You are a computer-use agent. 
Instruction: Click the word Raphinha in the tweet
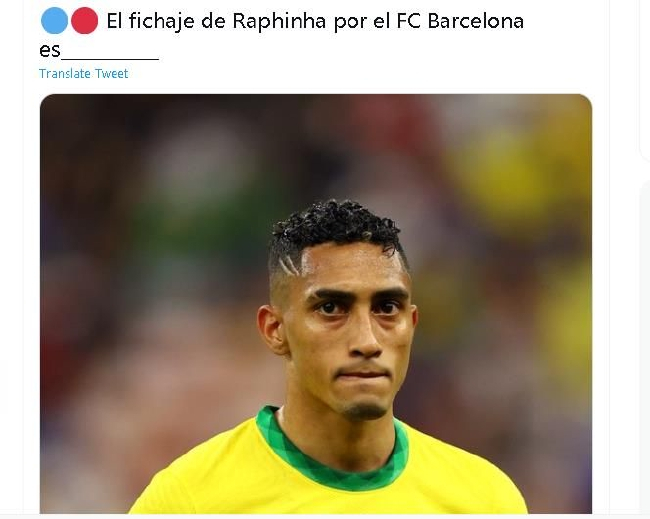(279, 22)
